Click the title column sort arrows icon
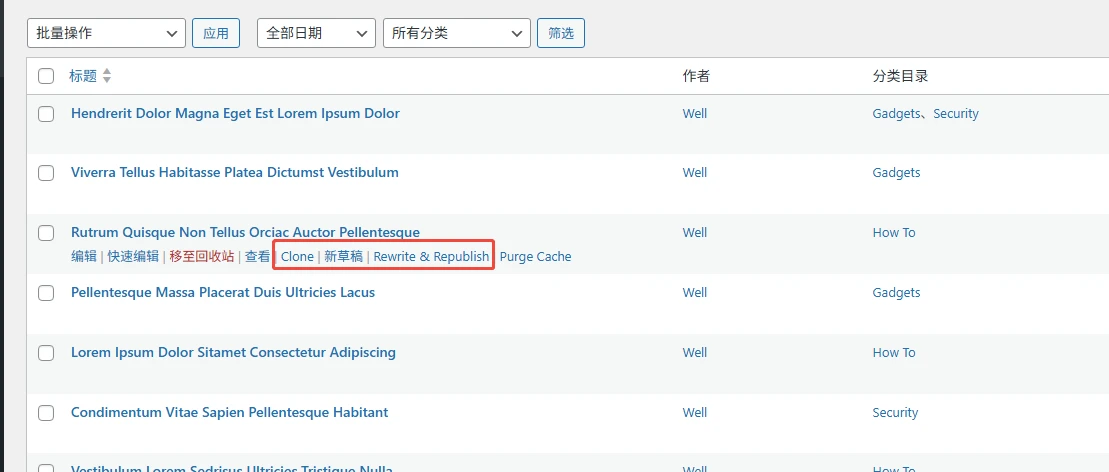The width and height of the screenshot is (1109, 472). [107, 76]
